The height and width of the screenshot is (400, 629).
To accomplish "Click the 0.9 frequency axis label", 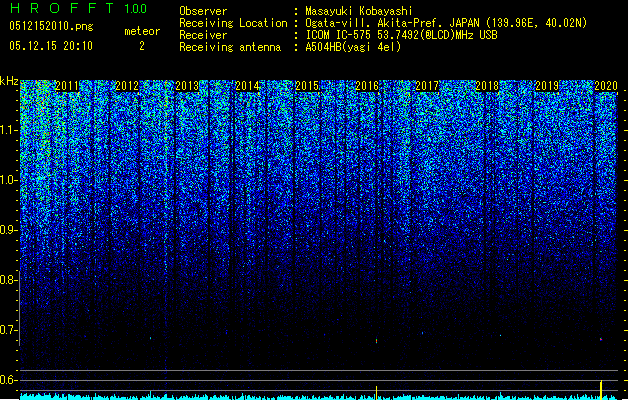I will (x=8, y=230).
